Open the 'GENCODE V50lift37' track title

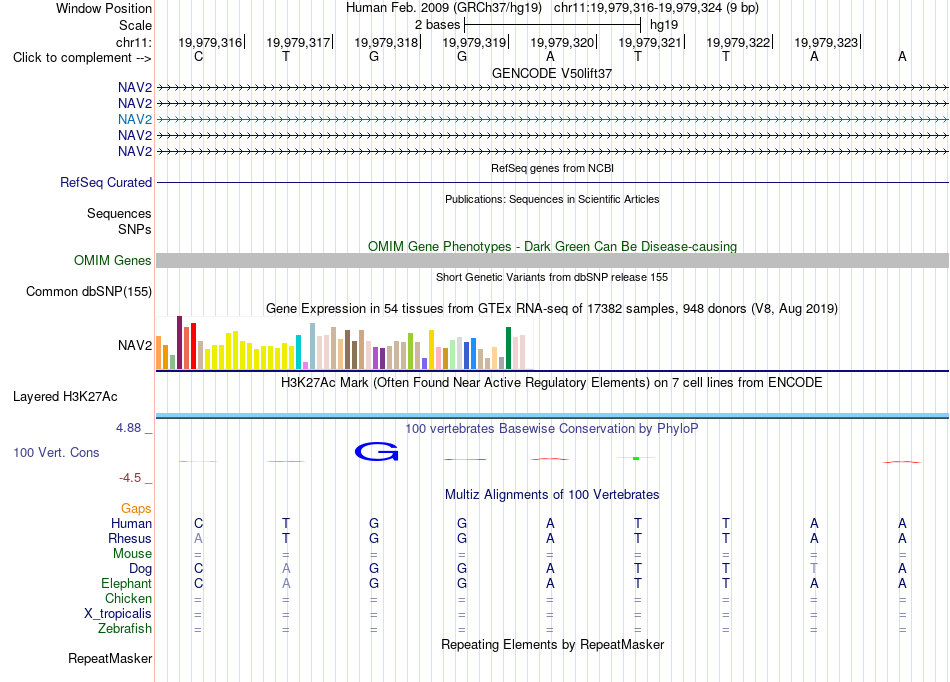point(552,73)
